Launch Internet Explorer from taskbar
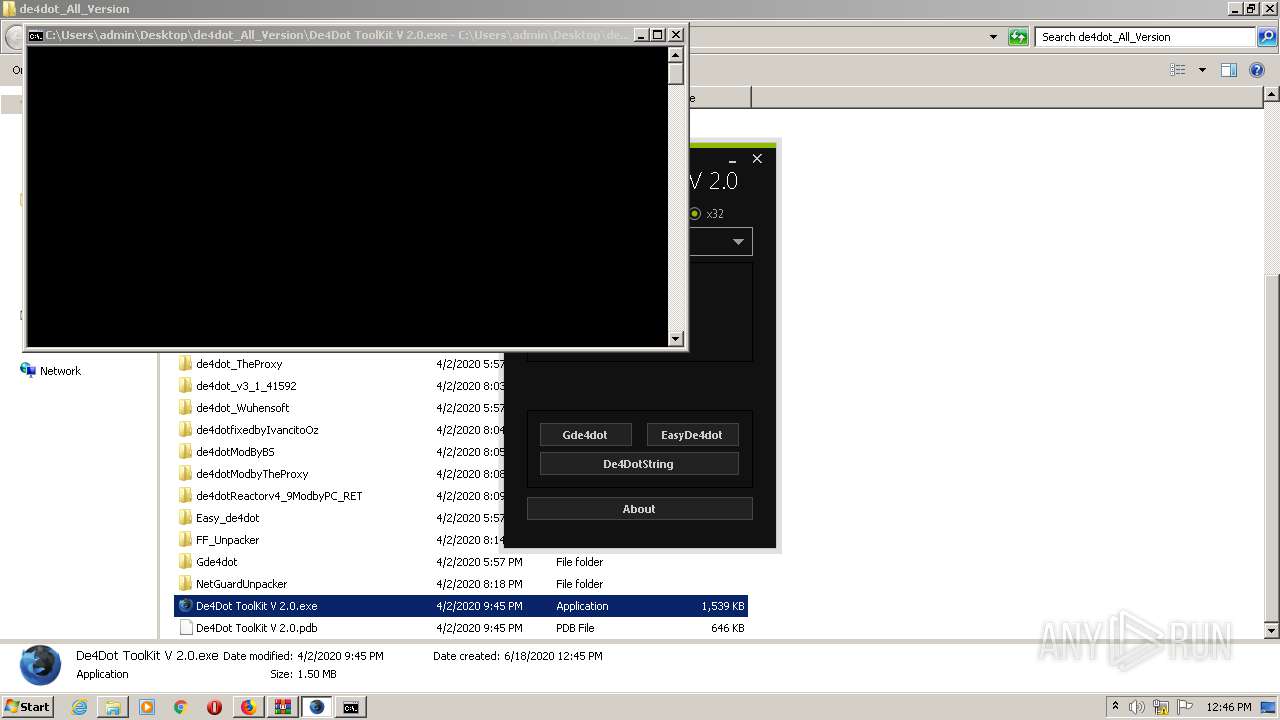 (x=79, y=707)
